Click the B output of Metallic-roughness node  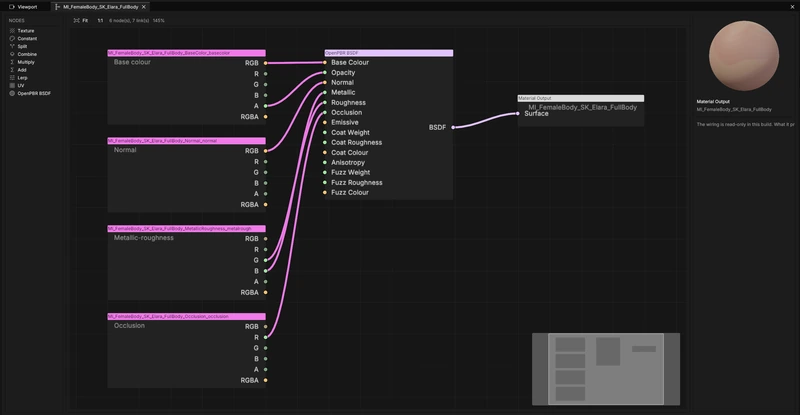click(265, 271)
